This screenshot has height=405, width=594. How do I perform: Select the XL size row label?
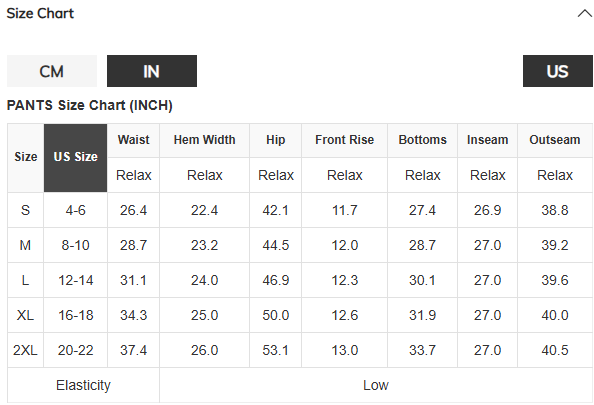pos(25,315)
